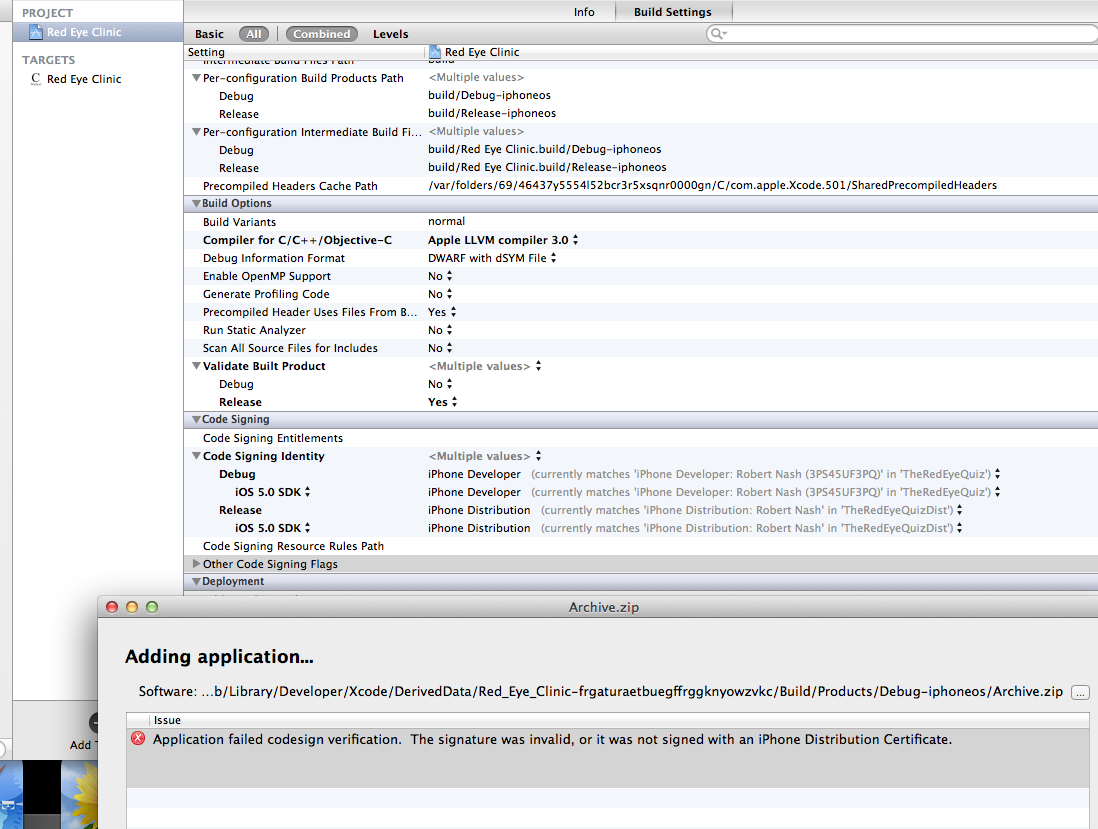This screenshot has height=829, width=1098.
Task: Collapse Per-configuration Build Products Path
Action: coord(197,78)
